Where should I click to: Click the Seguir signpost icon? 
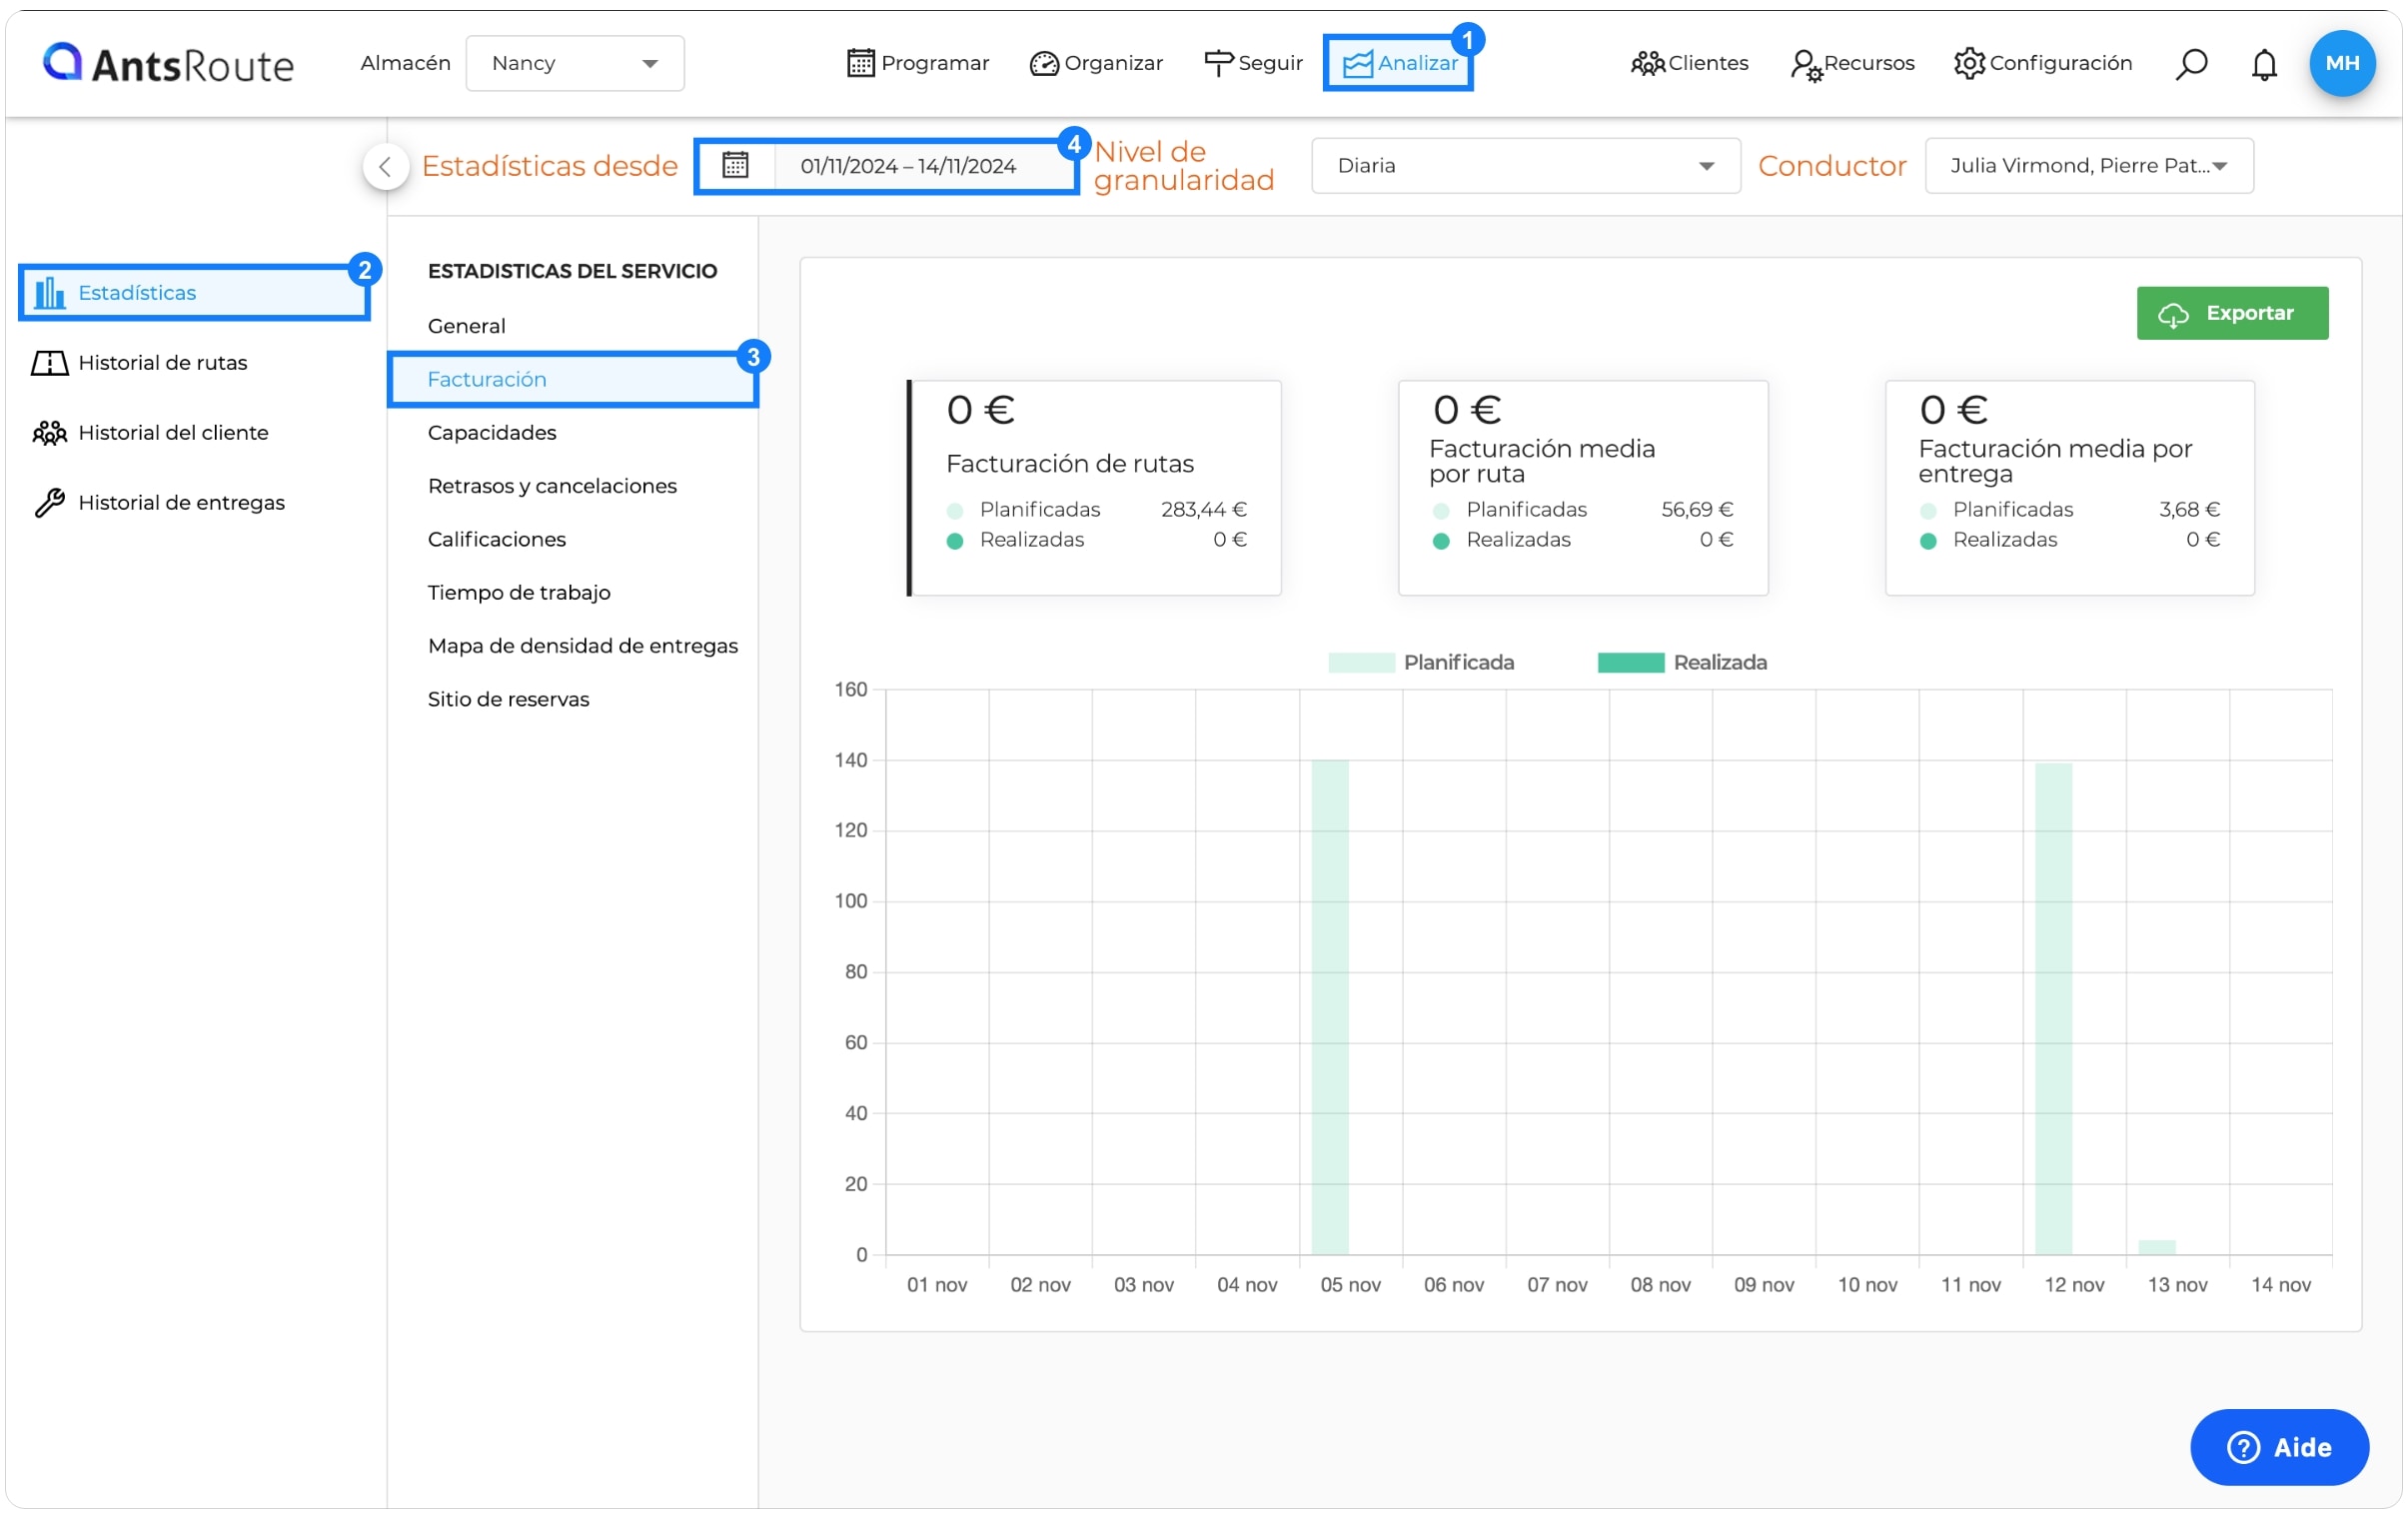click(1217, 63)
